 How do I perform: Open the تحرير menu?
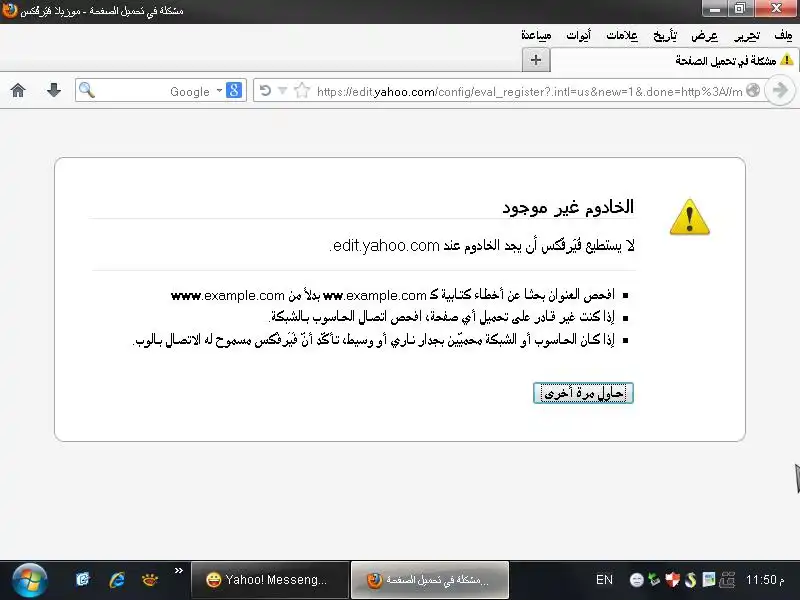(746, 35)
